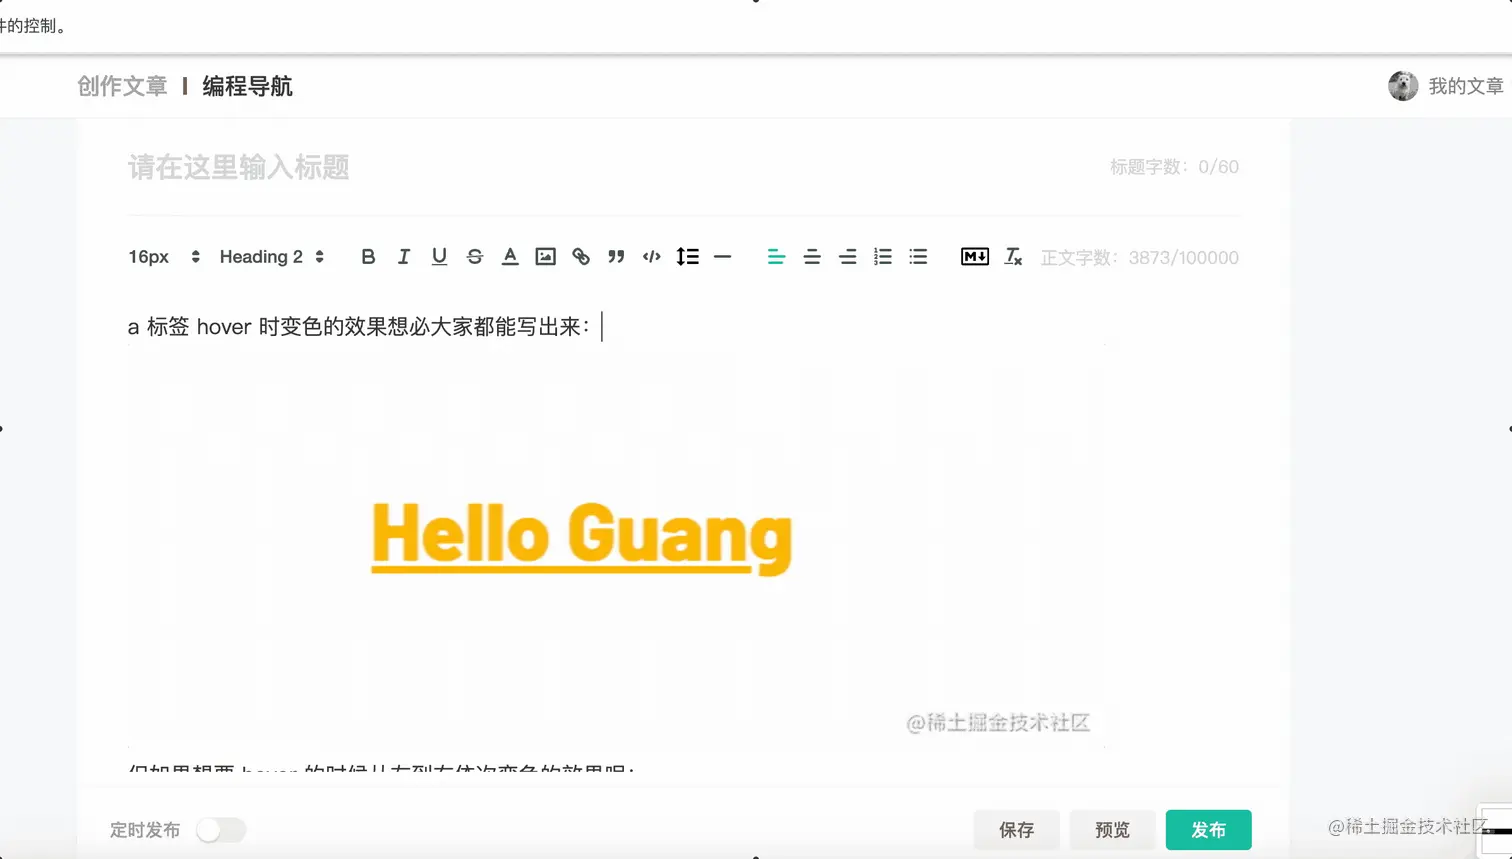Screen dimensions: 1512x859
Task: Insert a blockquote
Action: [616, 257]
